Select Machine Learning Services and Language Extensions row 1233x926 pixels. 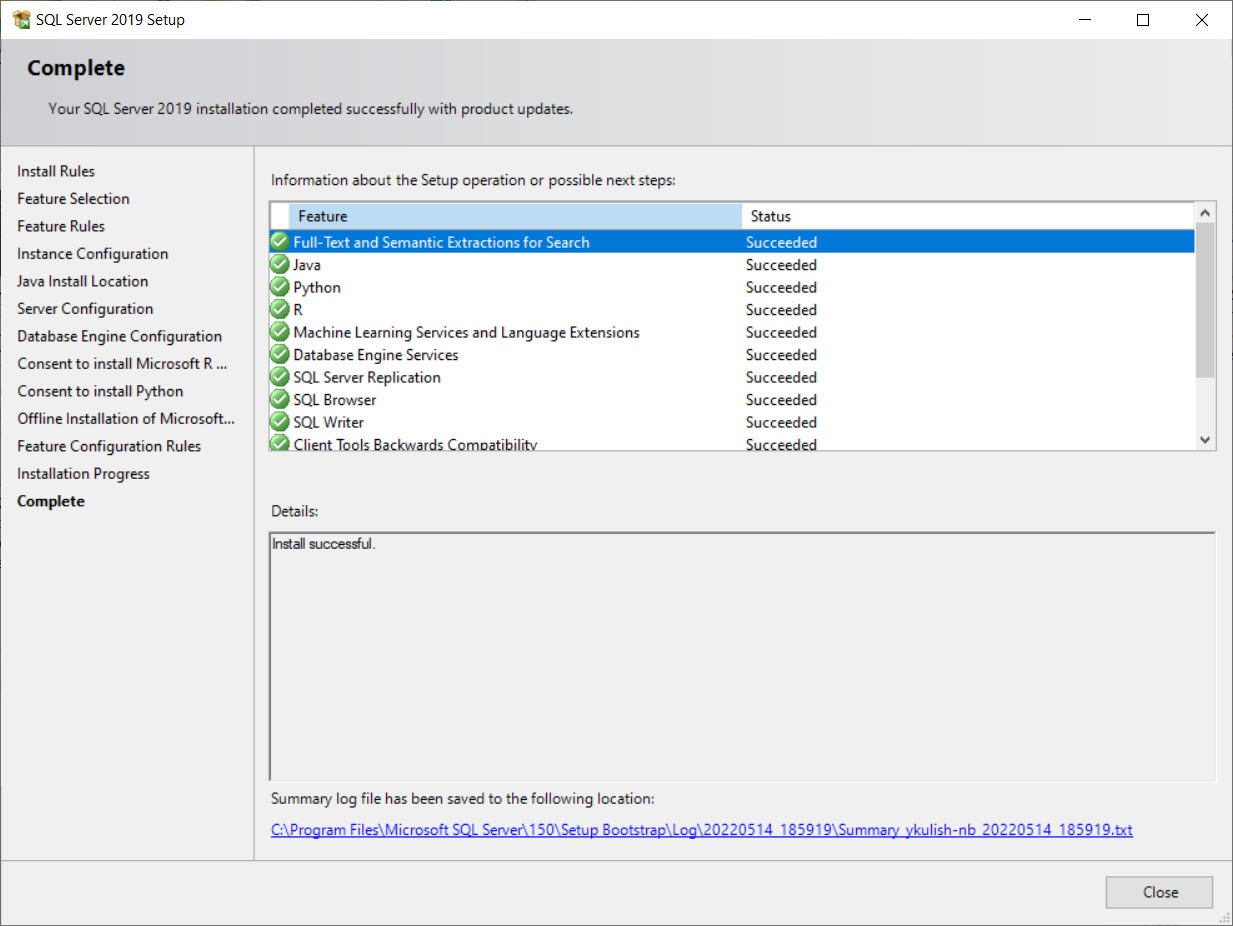[732, 332]
